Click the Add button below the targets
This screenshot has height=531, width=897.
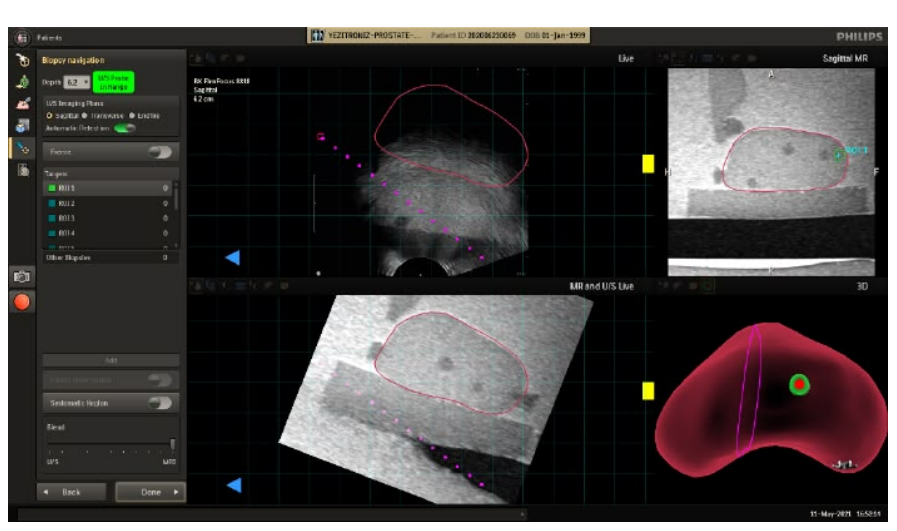click(111, 360)
